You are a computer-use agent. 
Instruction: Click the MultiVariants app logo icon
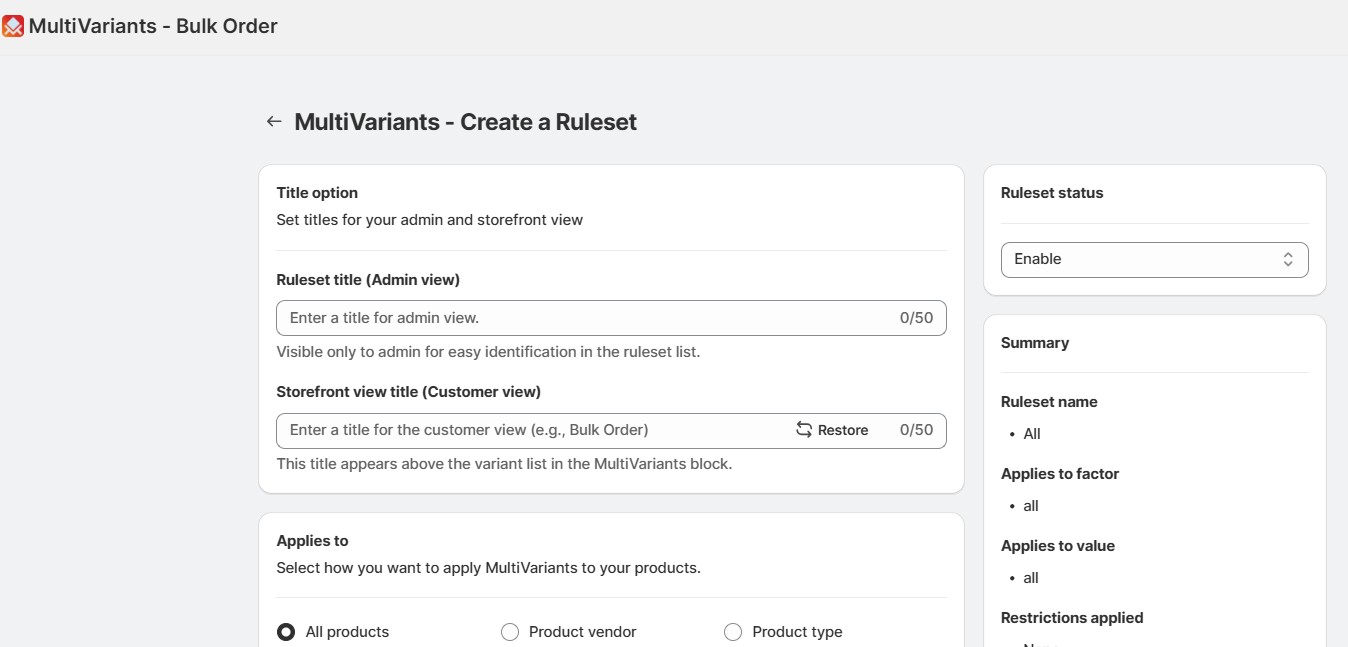coord(14,26)
